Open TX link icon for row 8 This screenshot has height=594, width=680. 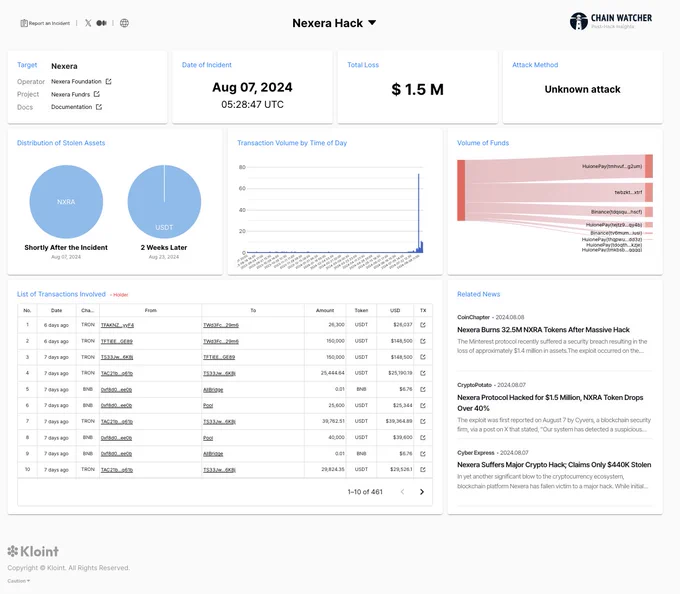point(423,437)
